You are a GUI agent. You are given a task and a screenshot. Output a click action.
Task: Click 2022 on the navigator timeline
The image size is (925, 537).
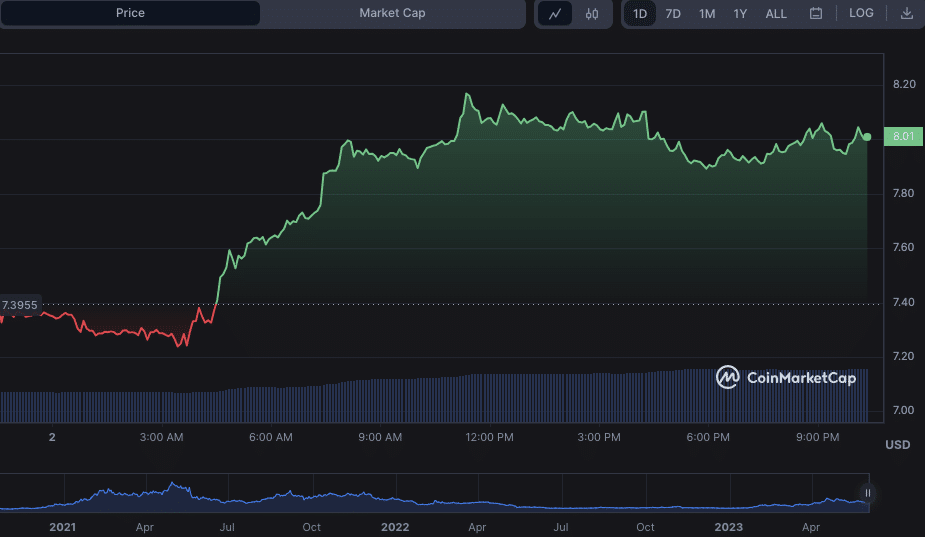point(395,526)
